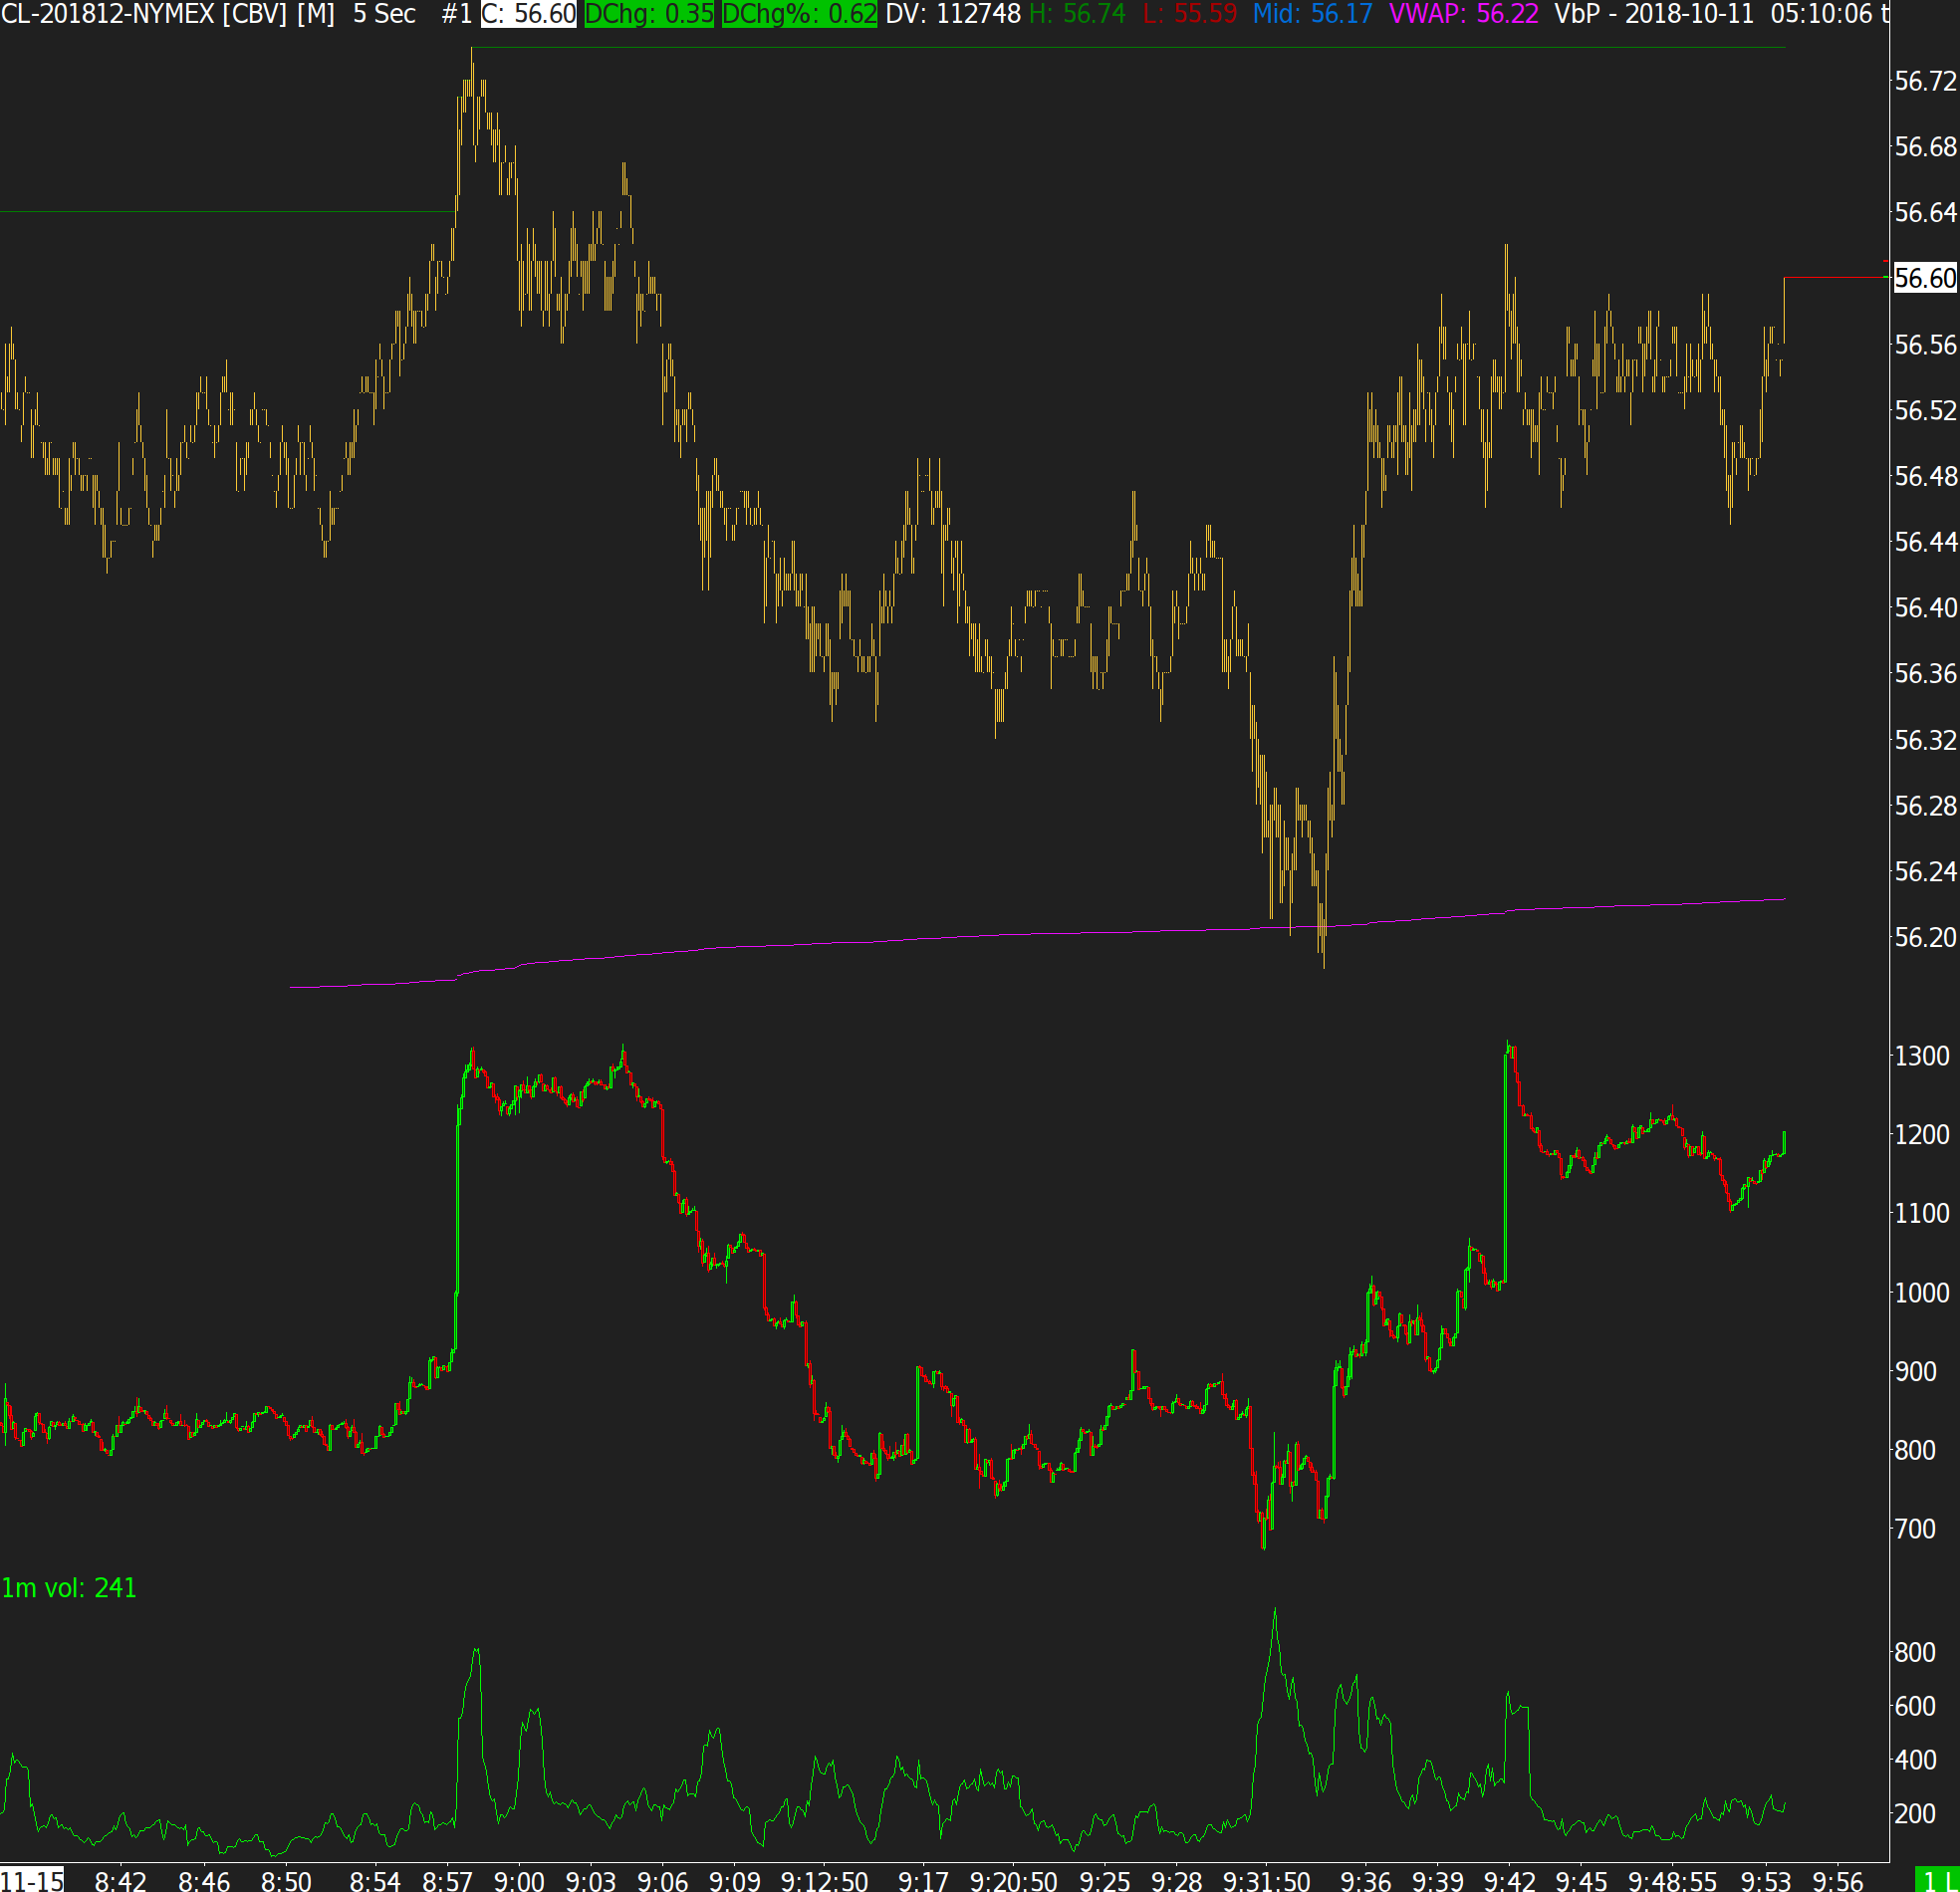The height and width of the screenshot is (1892, 1960).
Task: Click the 8:57 time axis label
Action: point(447,1880)
